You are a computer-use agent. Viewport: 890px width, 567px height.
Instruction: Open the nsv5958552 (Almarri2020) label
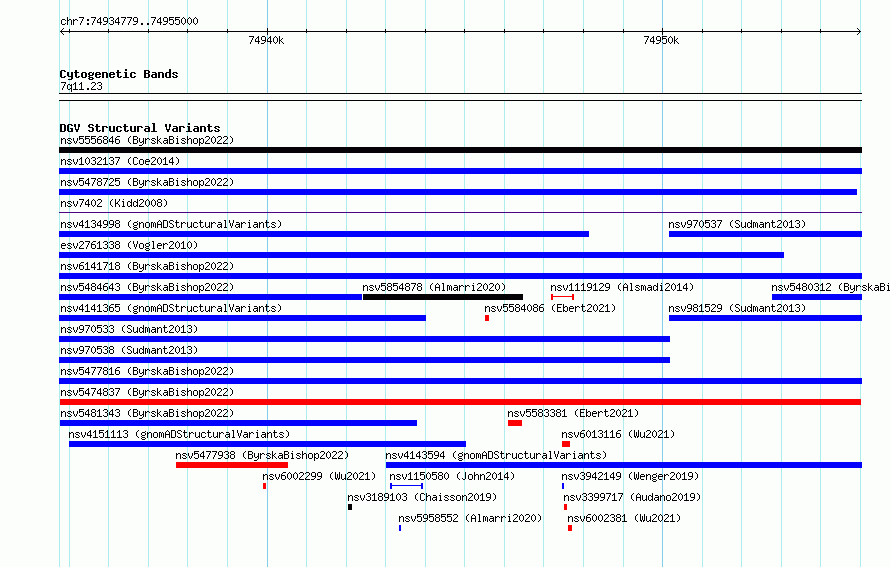coord(470,518)
